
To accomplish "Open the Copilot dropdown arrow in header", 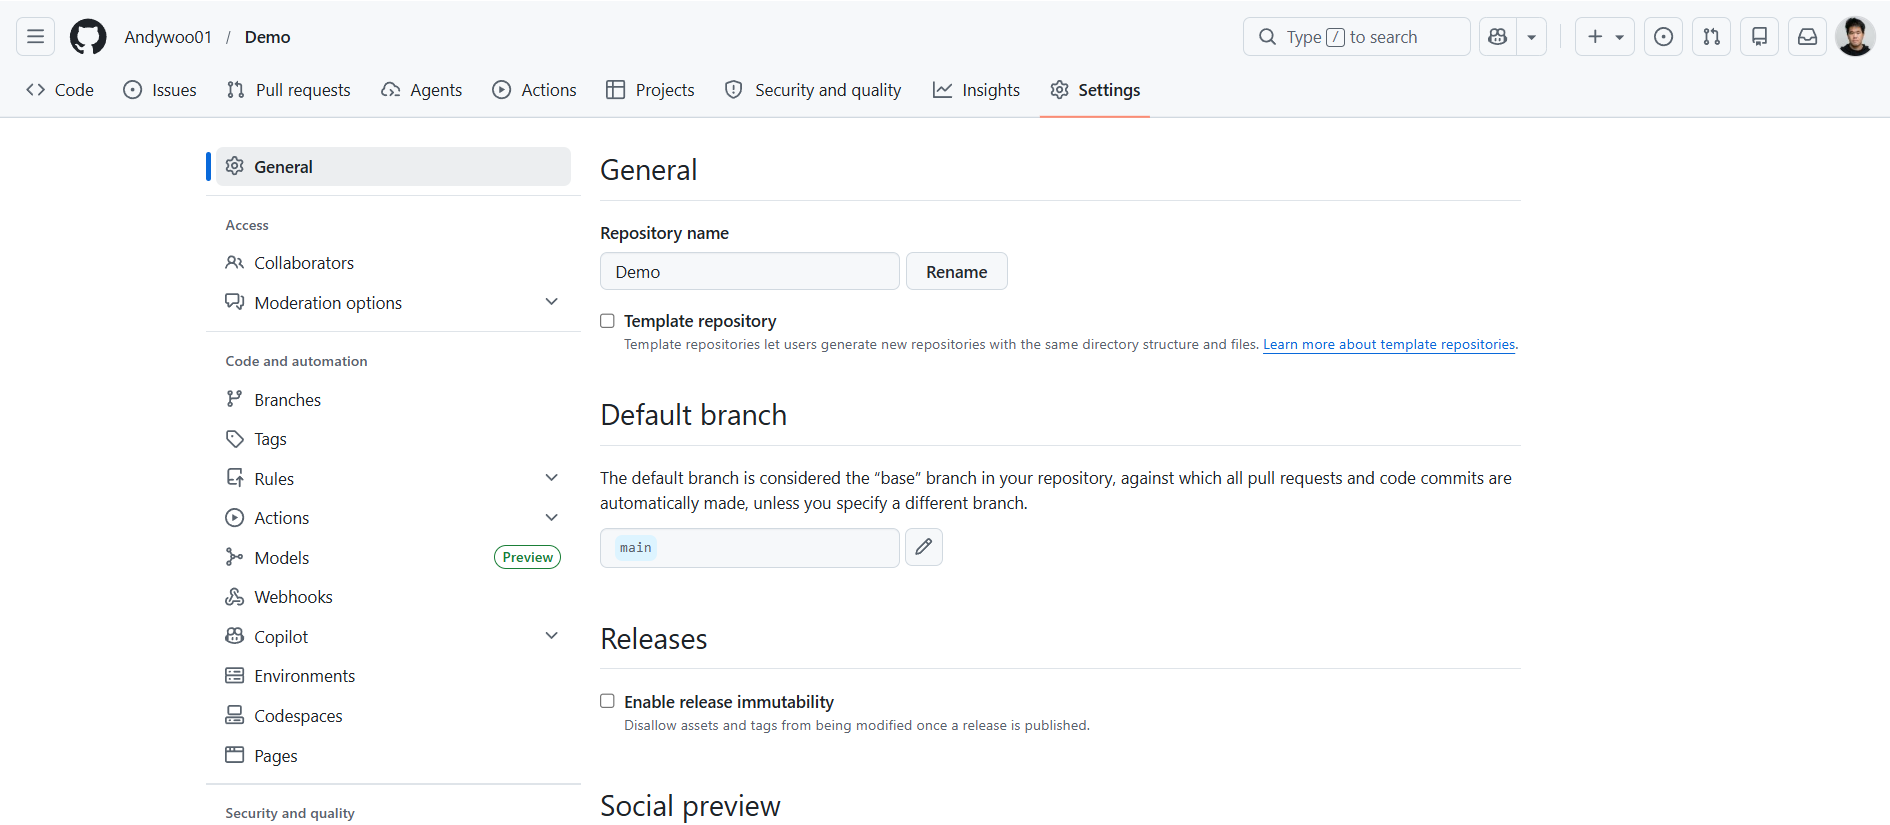I will pyautogui.click(x=1531, y=37).
